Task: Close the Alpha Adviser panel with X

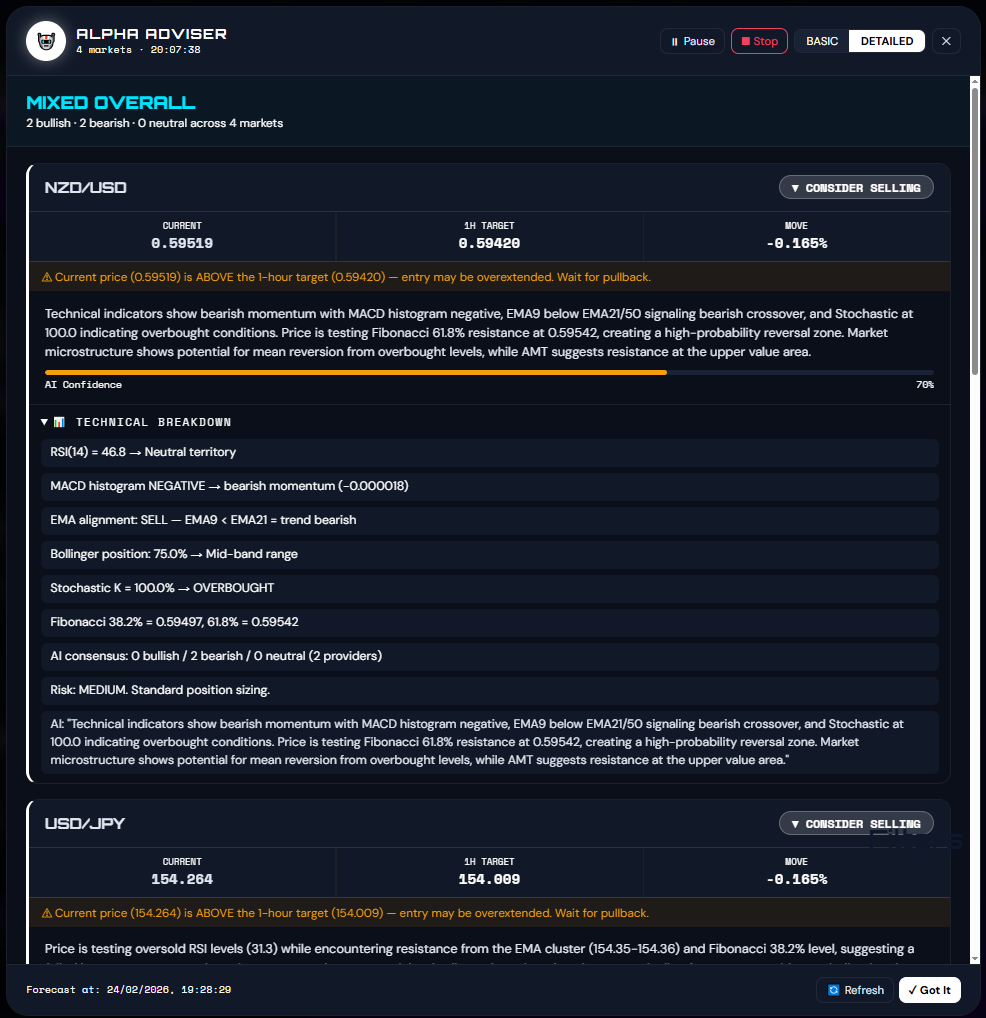Action: click(x=946, y=41)
